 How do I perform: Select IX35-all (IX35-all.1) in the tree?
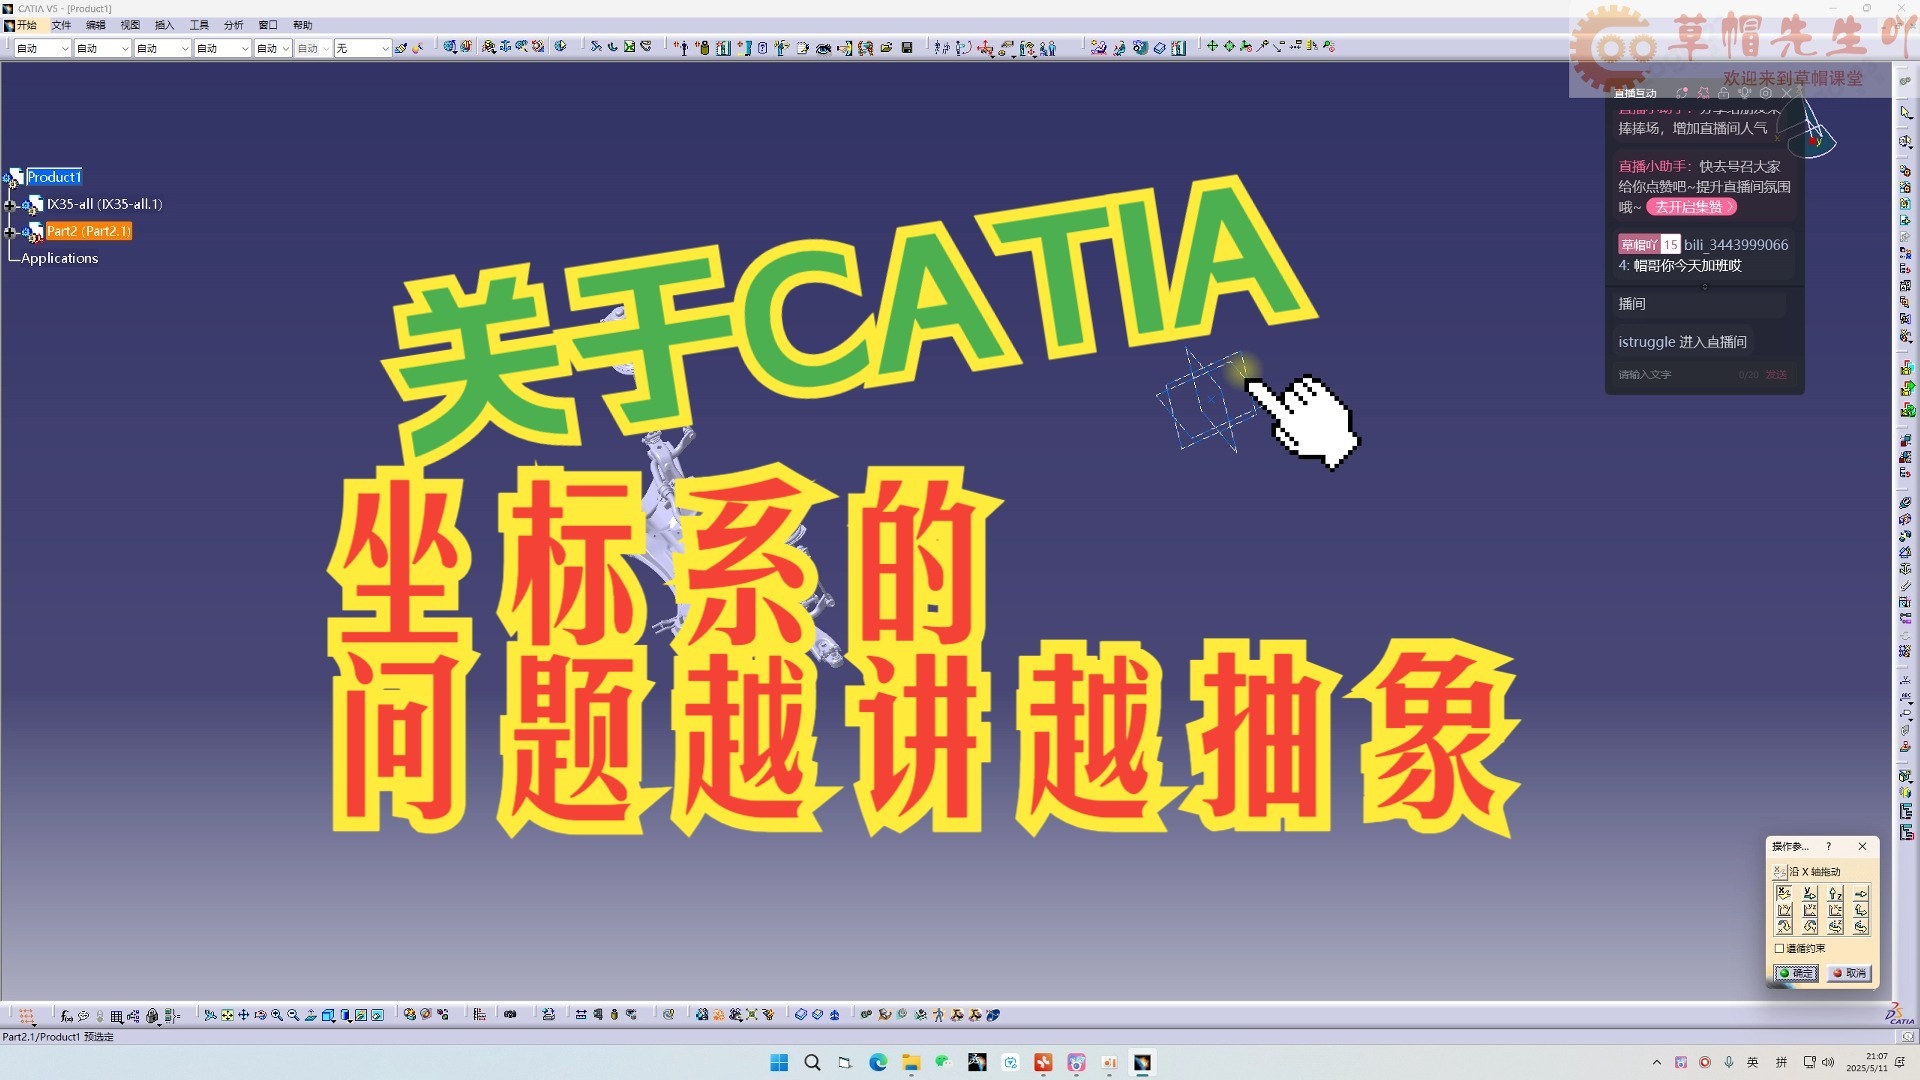click(104, 204)
